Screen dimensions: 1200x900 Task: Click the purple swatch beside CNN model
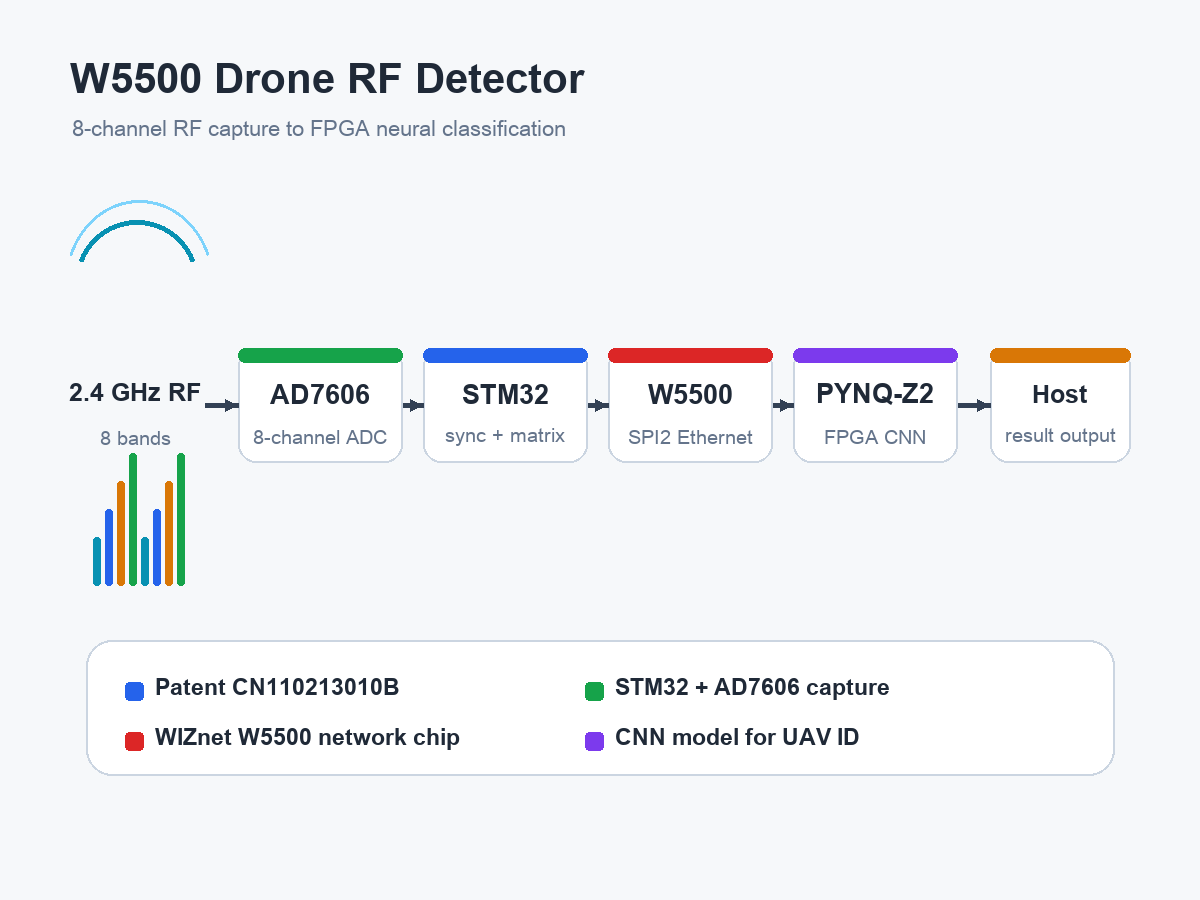tap(594, 740)
